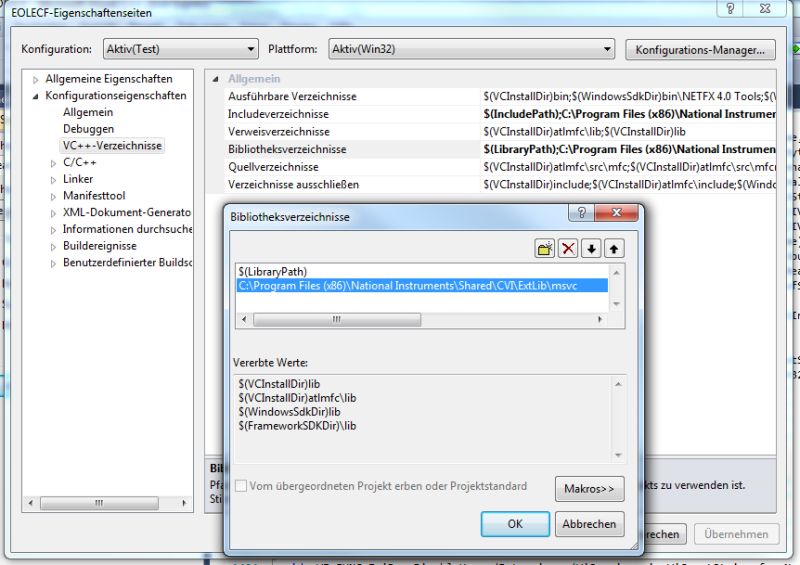Open the Konfiguration dropdown
The image size is (800, 565).
(x=181, y=50)
